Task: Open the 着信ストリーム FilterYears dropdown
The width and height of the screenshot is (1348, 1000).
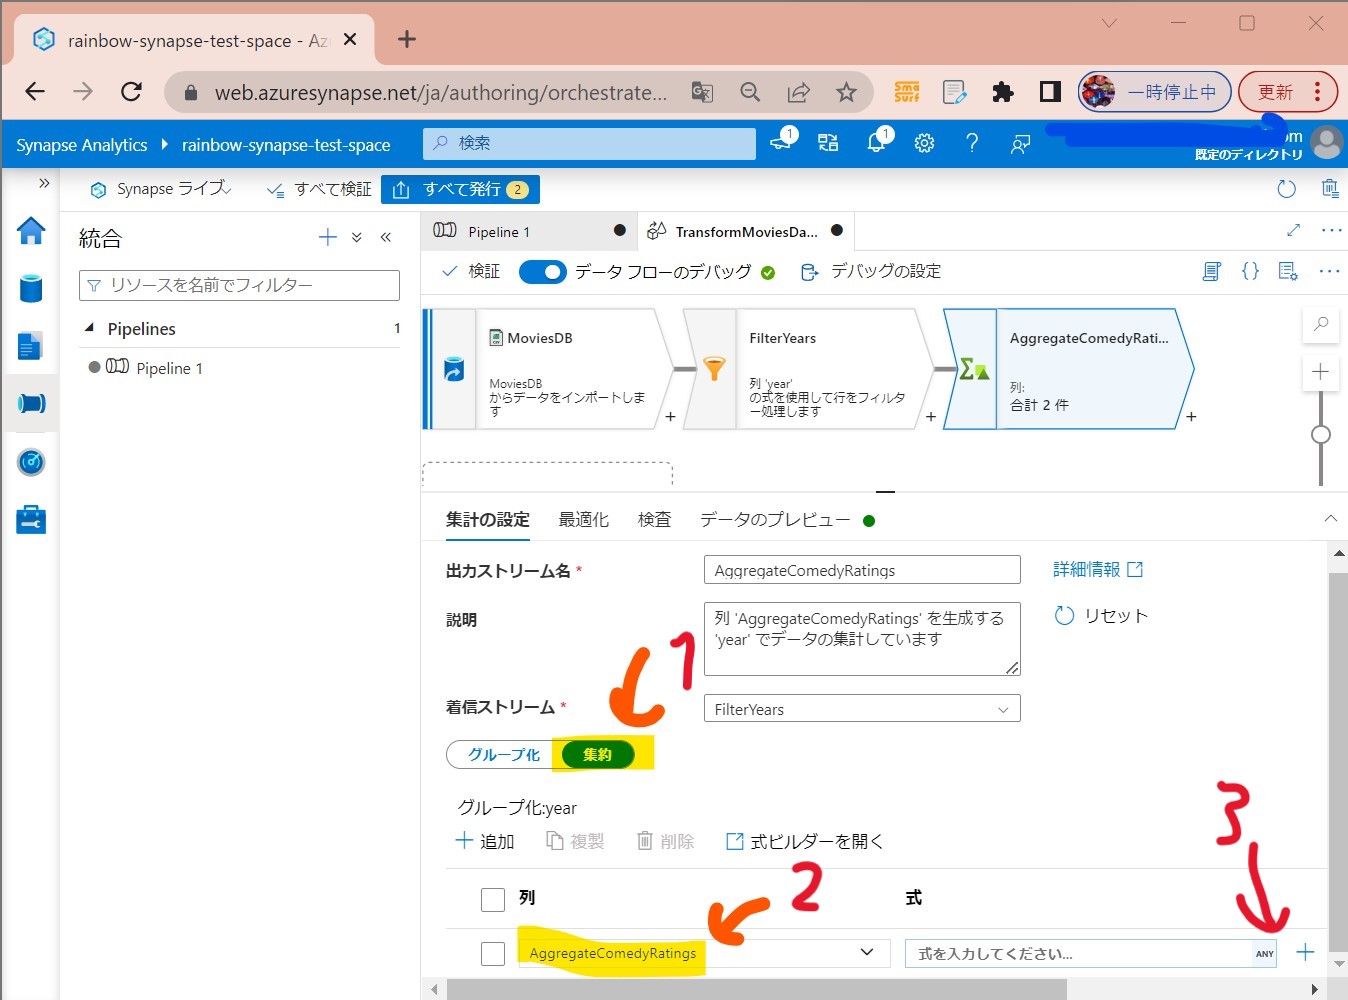Action: coord(862,709)
